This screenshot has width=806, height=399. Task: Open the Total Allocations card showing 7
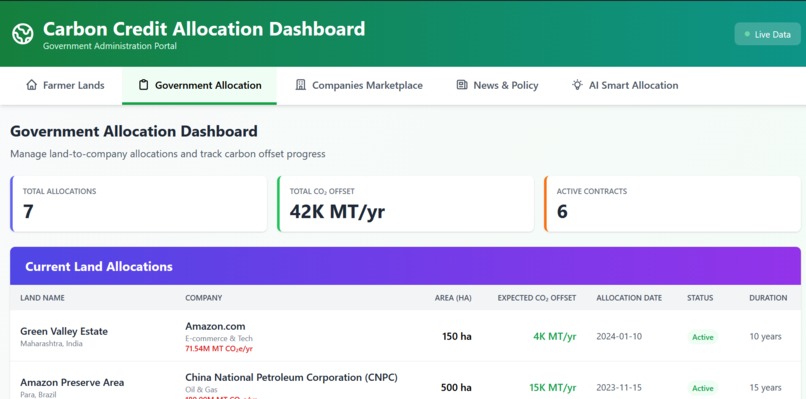click(x=138, y=204)
